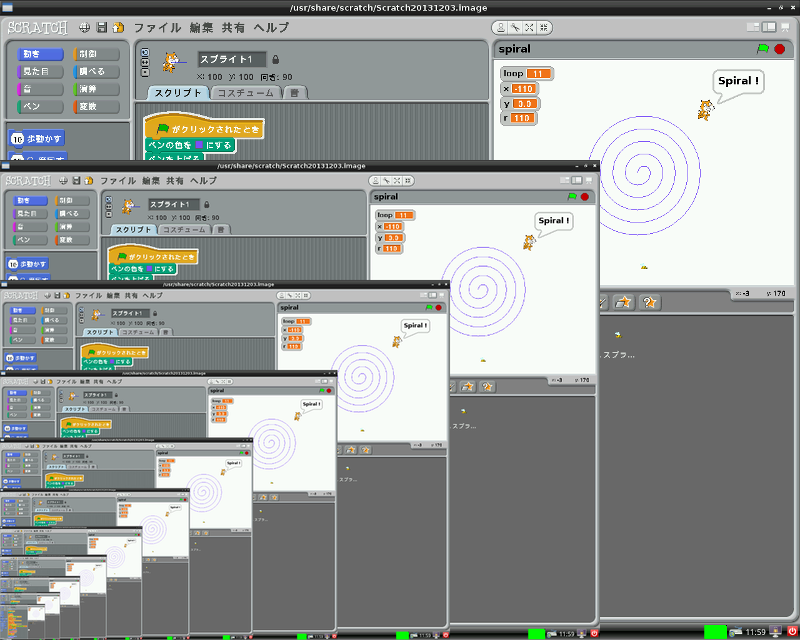Click the red power icon in the taskbar
The image size is (800, 640).
791,632
